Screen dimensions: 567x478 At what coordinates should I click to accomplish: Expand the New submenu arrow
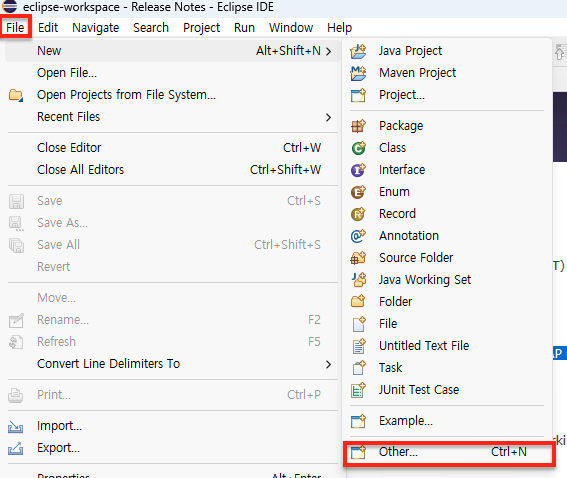tap(328, 51)
